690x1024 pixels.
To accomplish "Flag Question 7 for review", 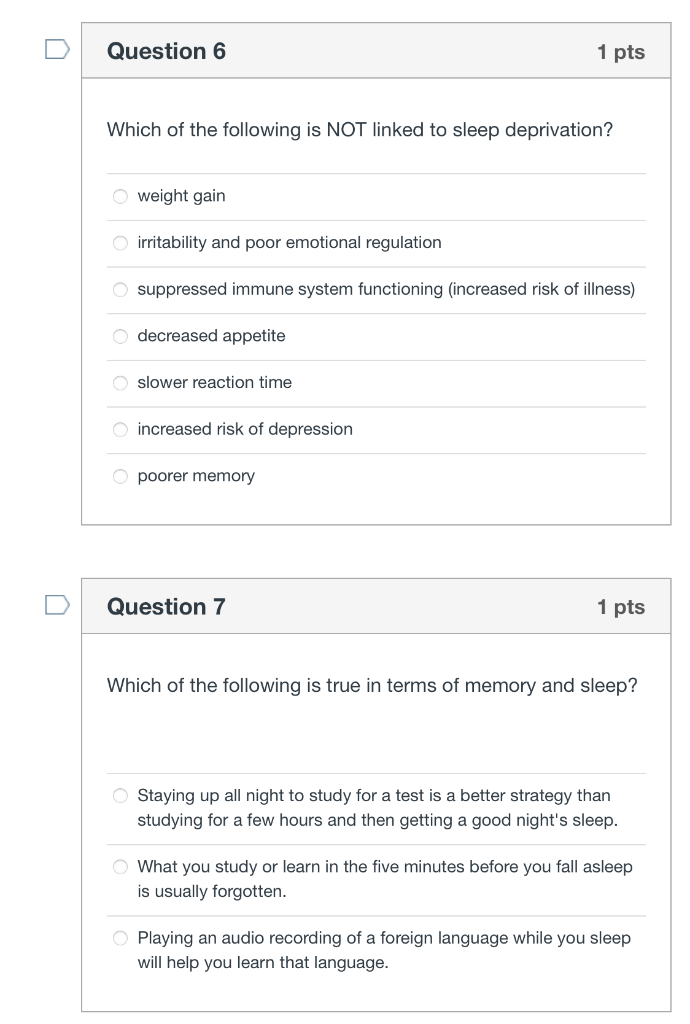I will [56, 604].
